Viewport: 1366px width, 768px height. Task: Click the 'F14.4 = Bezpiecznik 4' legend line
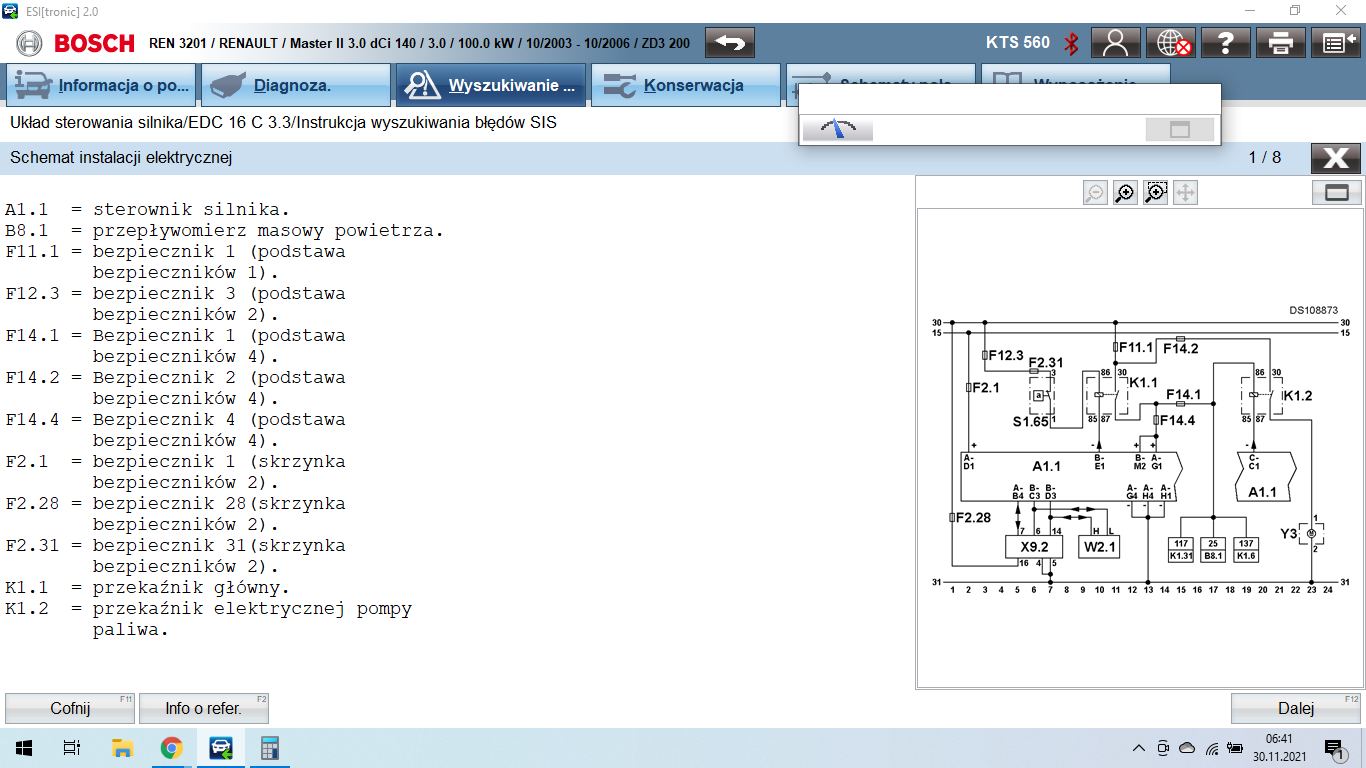point(175,420)
